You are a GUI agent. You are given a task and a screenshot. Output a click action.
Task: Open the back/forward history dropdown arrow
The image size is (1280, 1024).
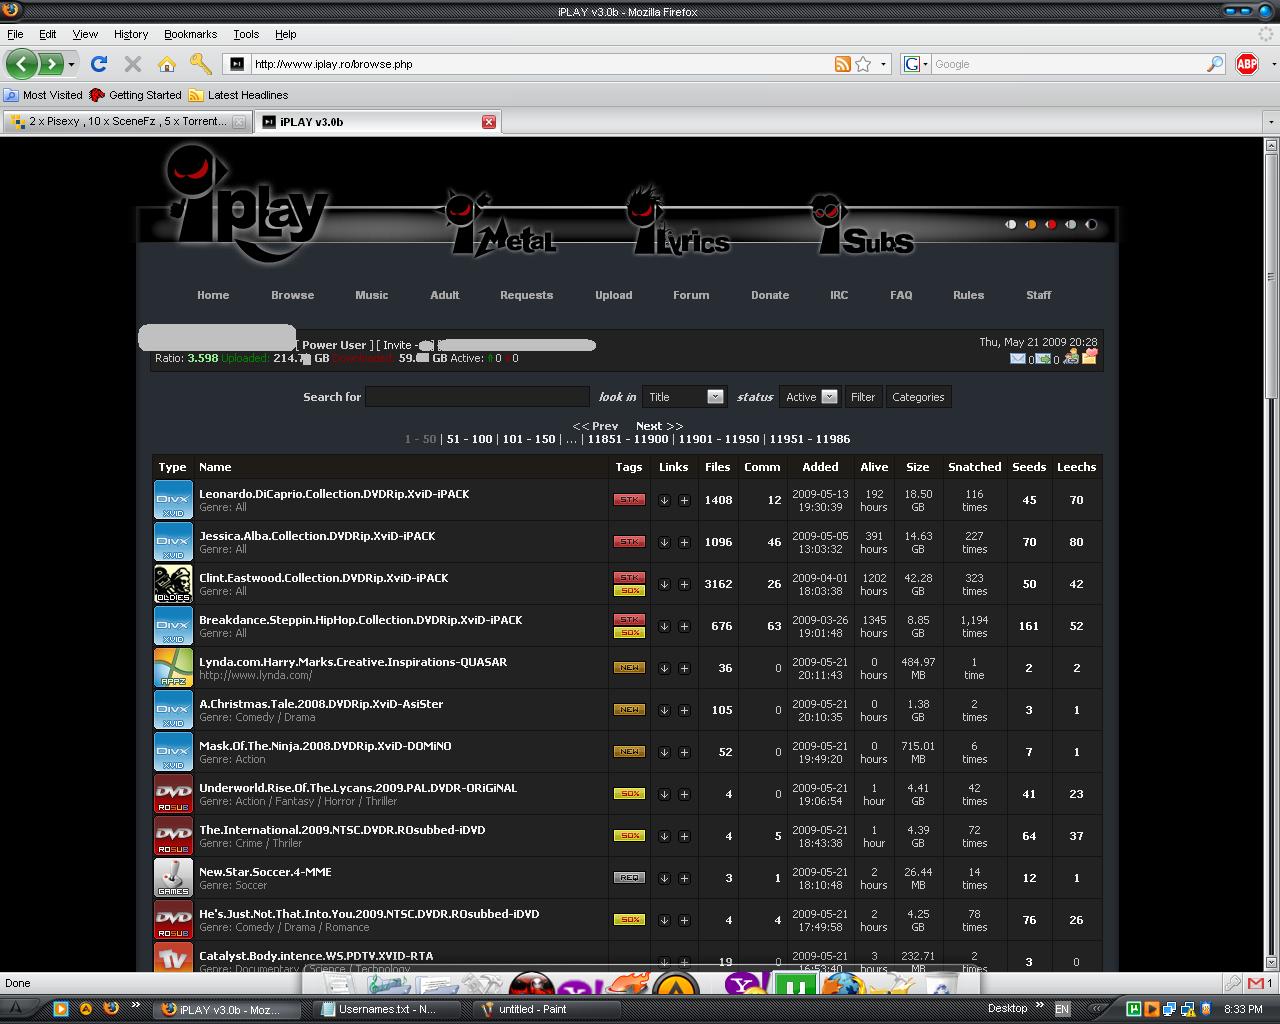tap(71, 64)
